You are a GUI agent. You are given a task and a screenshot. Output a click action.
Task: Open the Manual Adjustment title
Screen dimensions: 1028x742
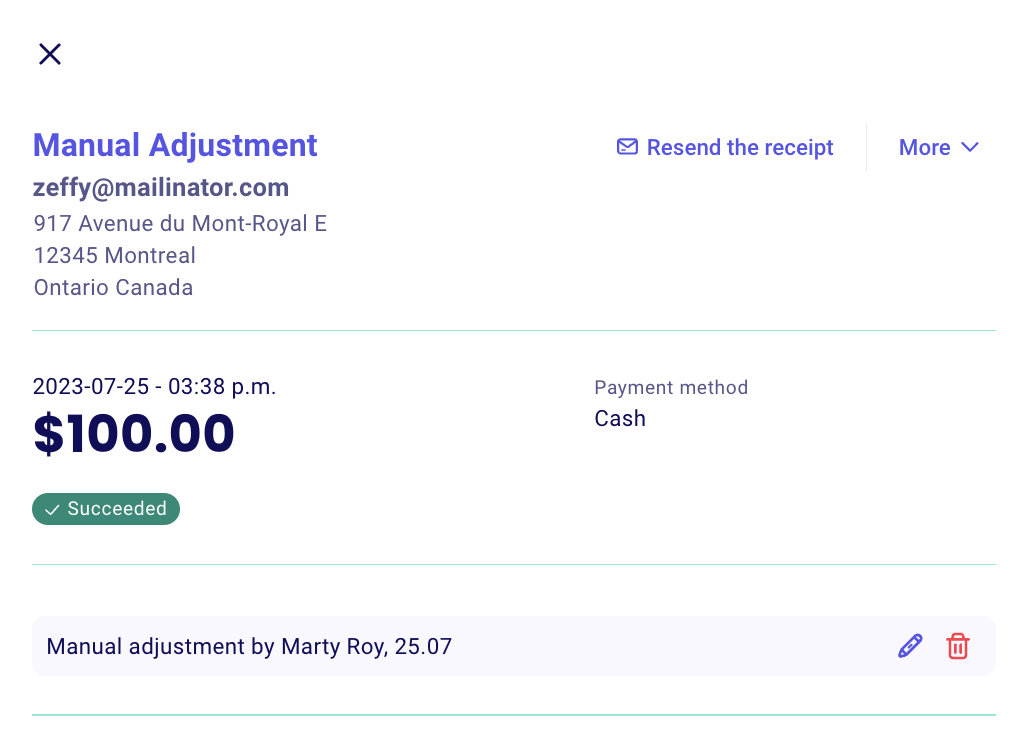click(x=175, y=145)
